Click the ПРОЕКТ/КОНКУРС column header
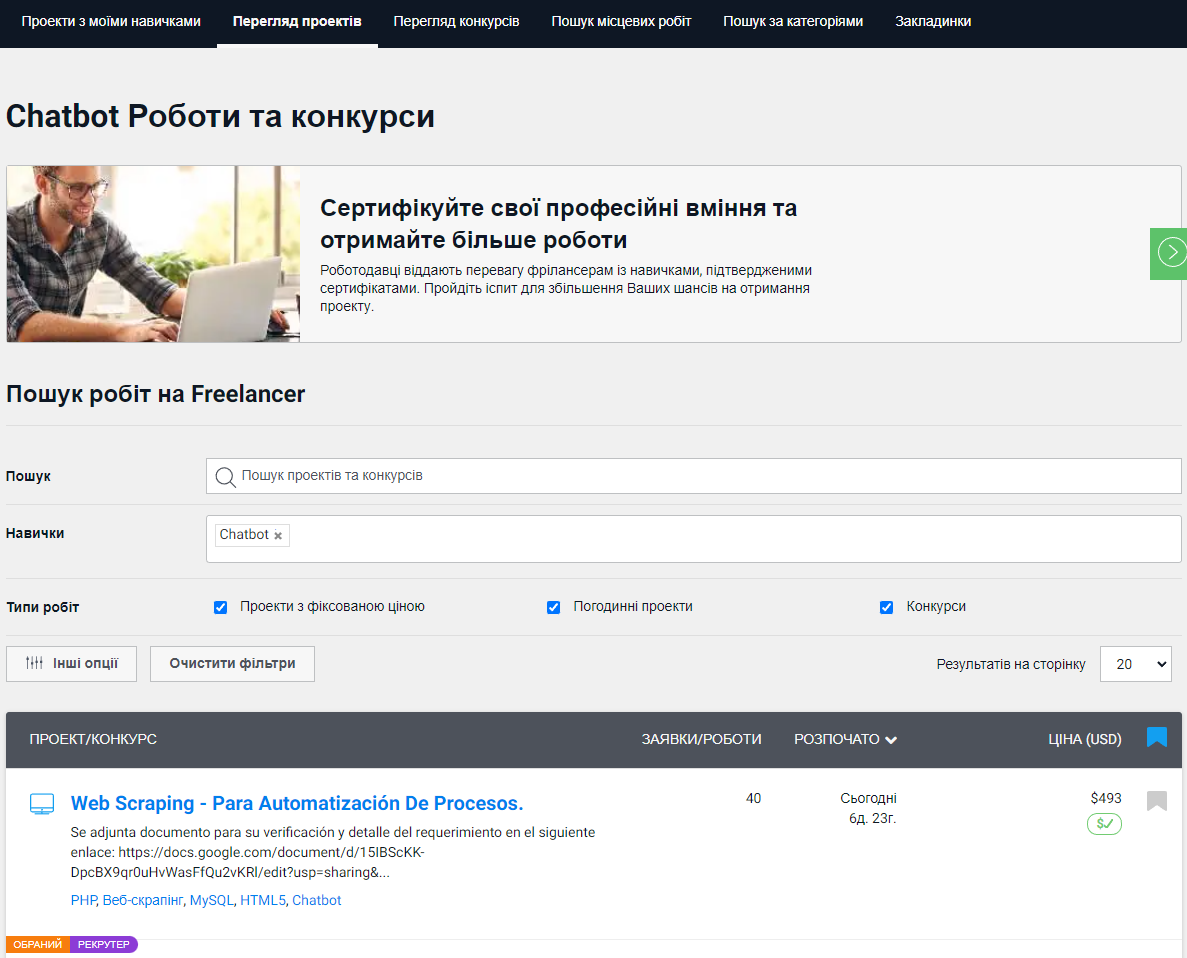The height and width of the screenshot is (958, 1187). [x=93, y=739]
